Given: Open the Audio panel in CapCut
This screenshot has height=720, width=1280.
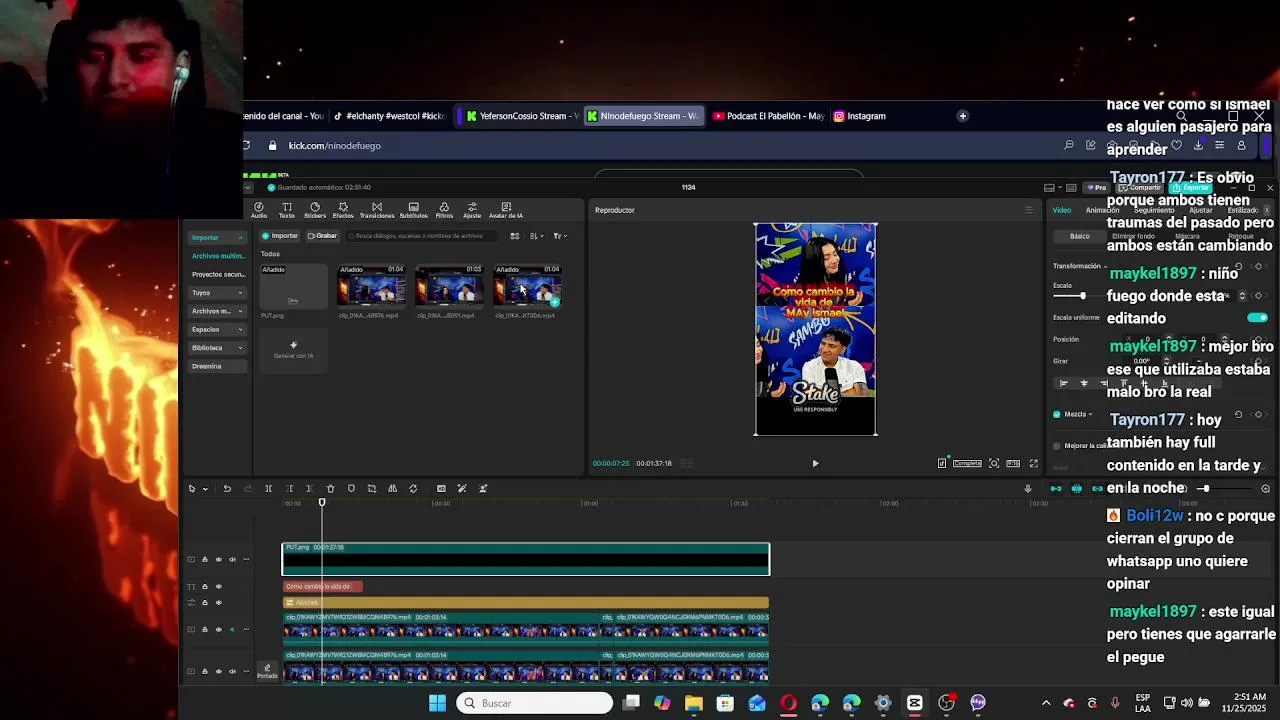Looking at the screenshot, I should click(258, 210).
